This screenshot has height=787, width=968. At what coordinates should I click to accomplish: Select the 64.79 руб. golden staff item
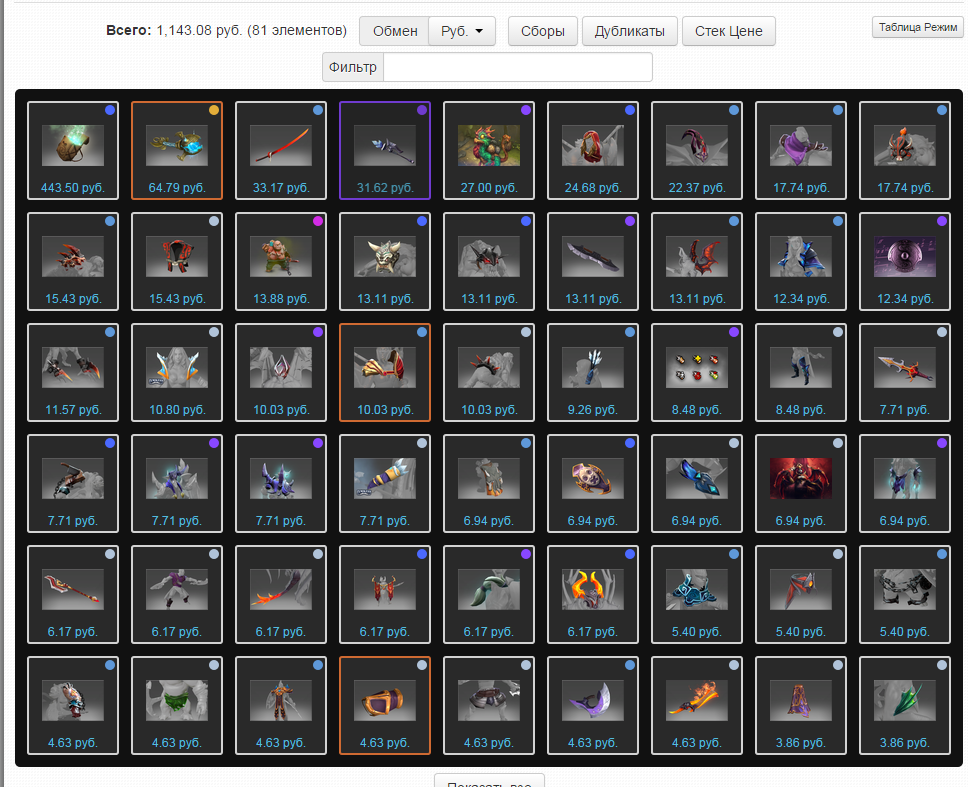point(177,151)
